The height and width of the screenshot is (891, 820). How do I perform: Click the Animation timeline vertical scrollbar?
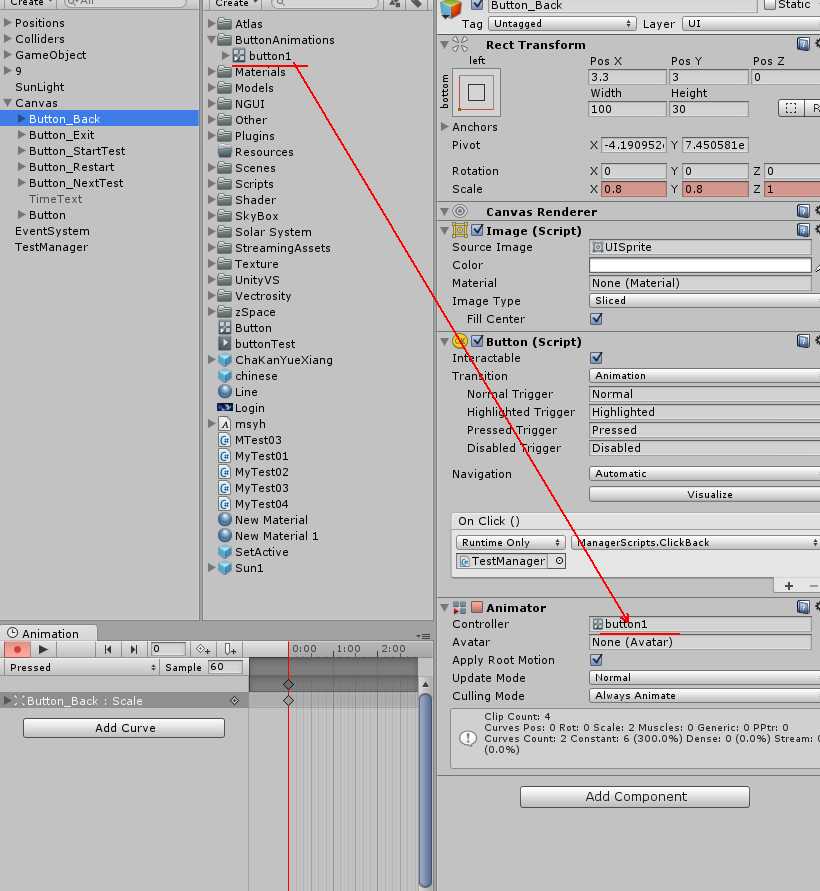click(425, 790)
